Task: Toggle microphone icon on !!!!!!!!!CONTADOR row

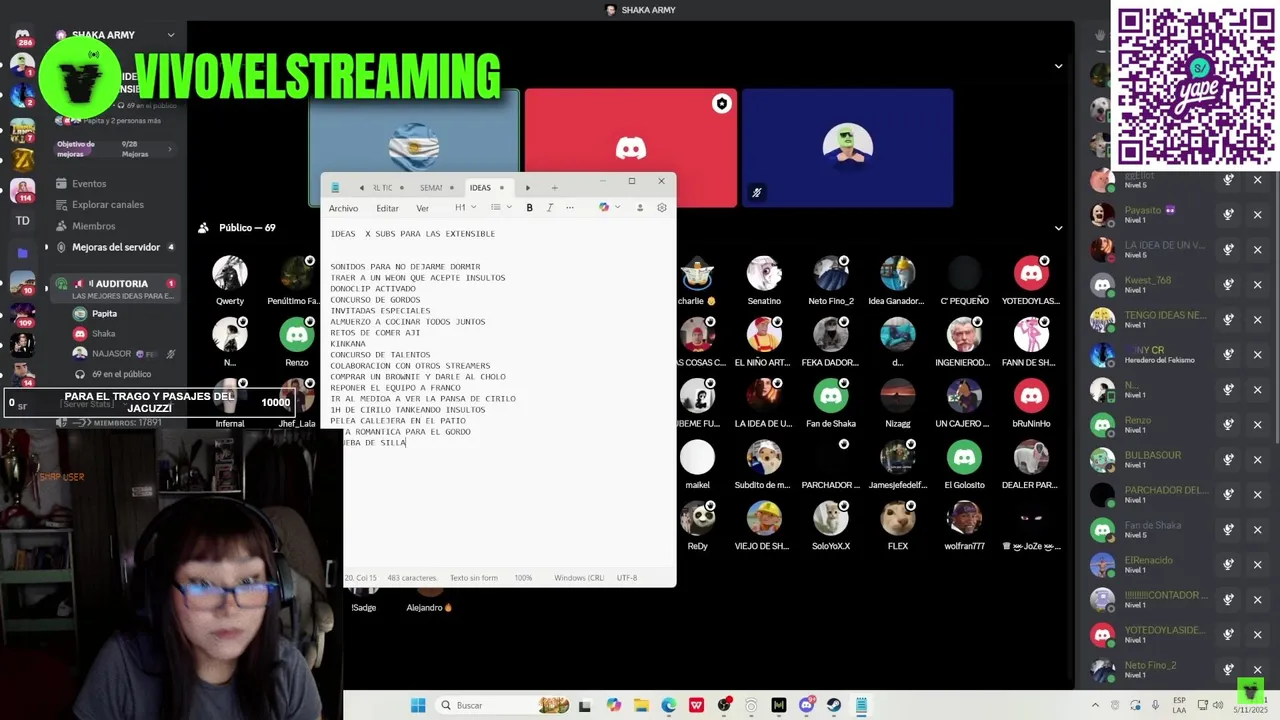Action: [1228, 600]
